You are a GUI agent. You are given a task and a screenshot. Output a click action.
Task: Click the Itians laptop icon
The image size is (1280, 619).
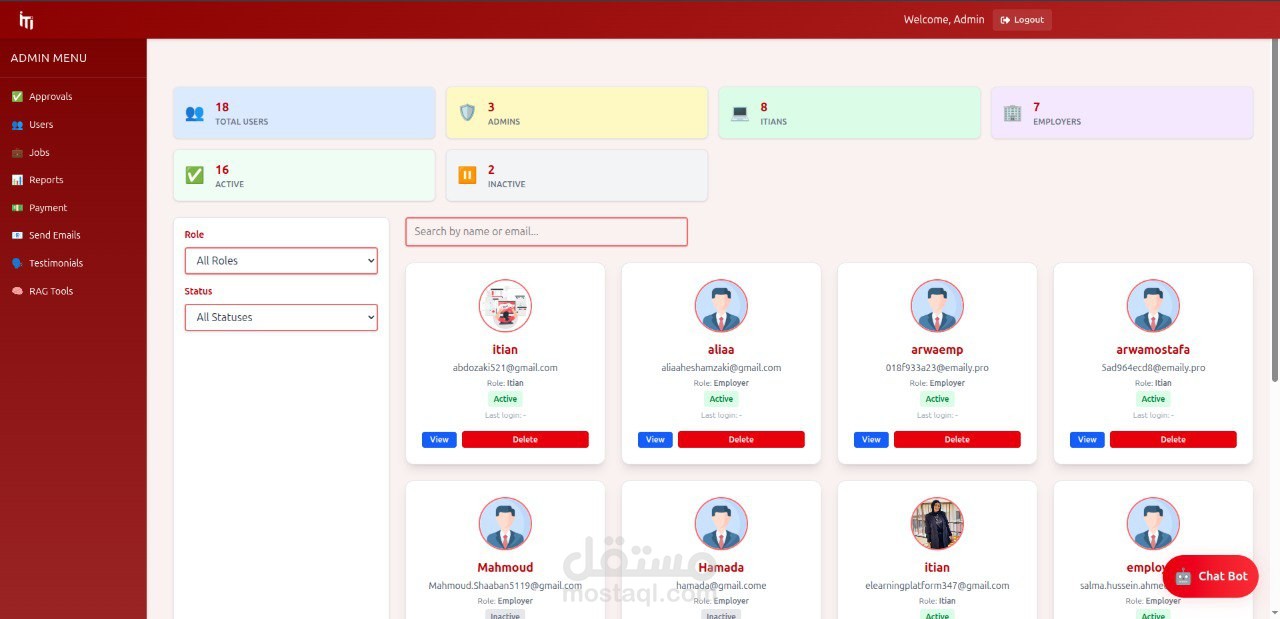coord(740,113)
